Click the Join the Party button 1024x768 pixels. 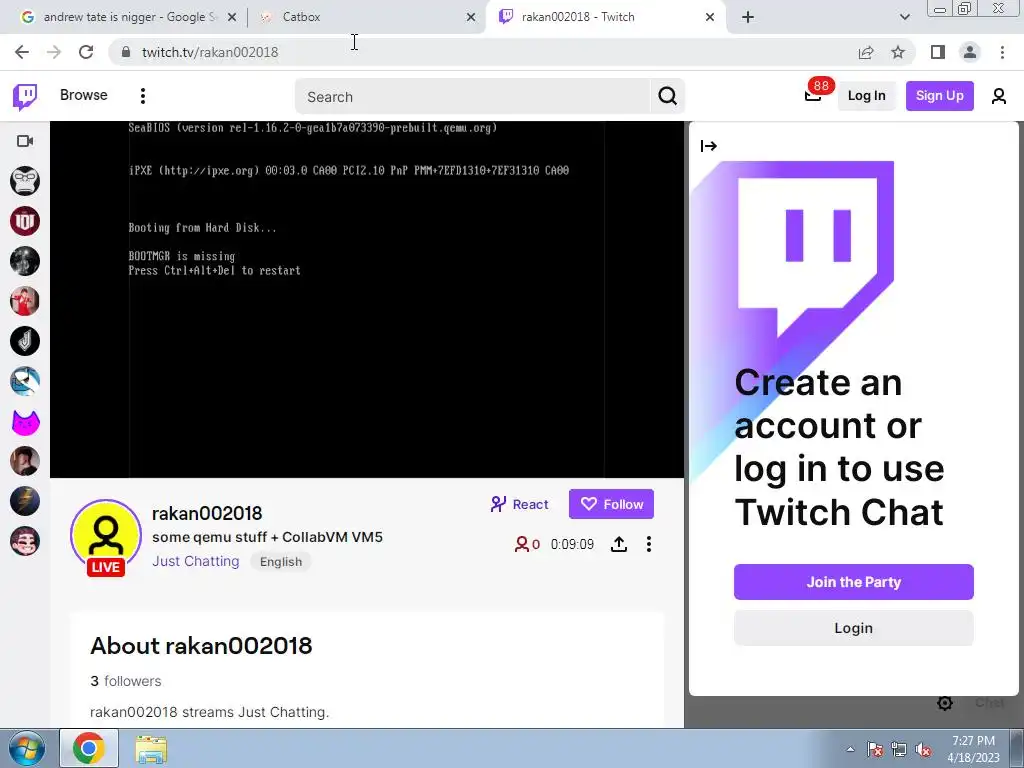[854, 582]
